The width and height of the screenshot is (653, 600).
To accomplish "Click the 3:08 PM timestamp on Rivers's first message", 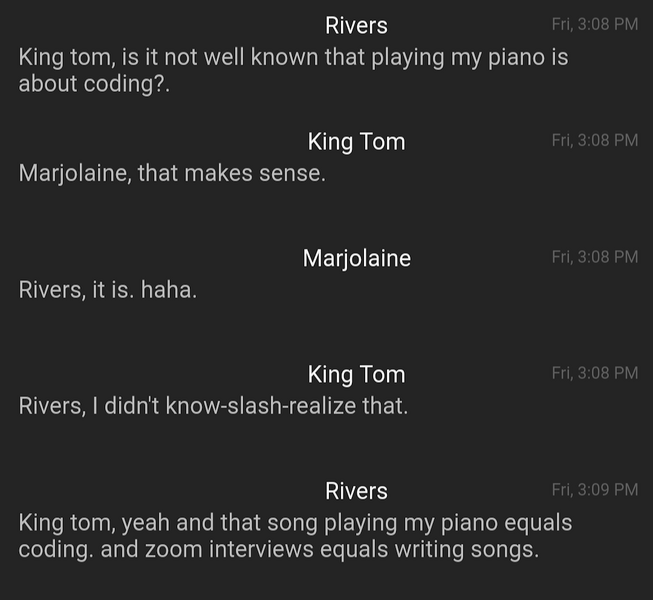I will pyautogui.click(x=594, y=24).
